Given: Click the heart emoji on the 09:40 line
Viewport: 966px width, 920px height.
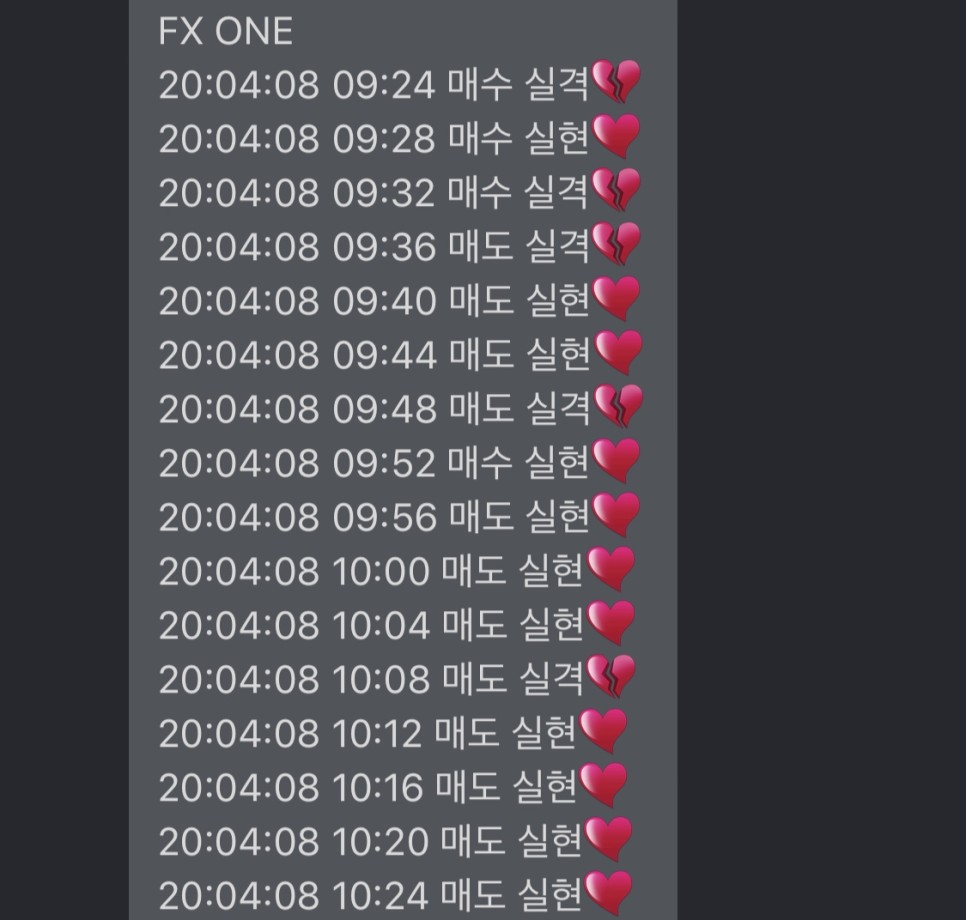Looking at the screenshot, I should coord(616,299).
